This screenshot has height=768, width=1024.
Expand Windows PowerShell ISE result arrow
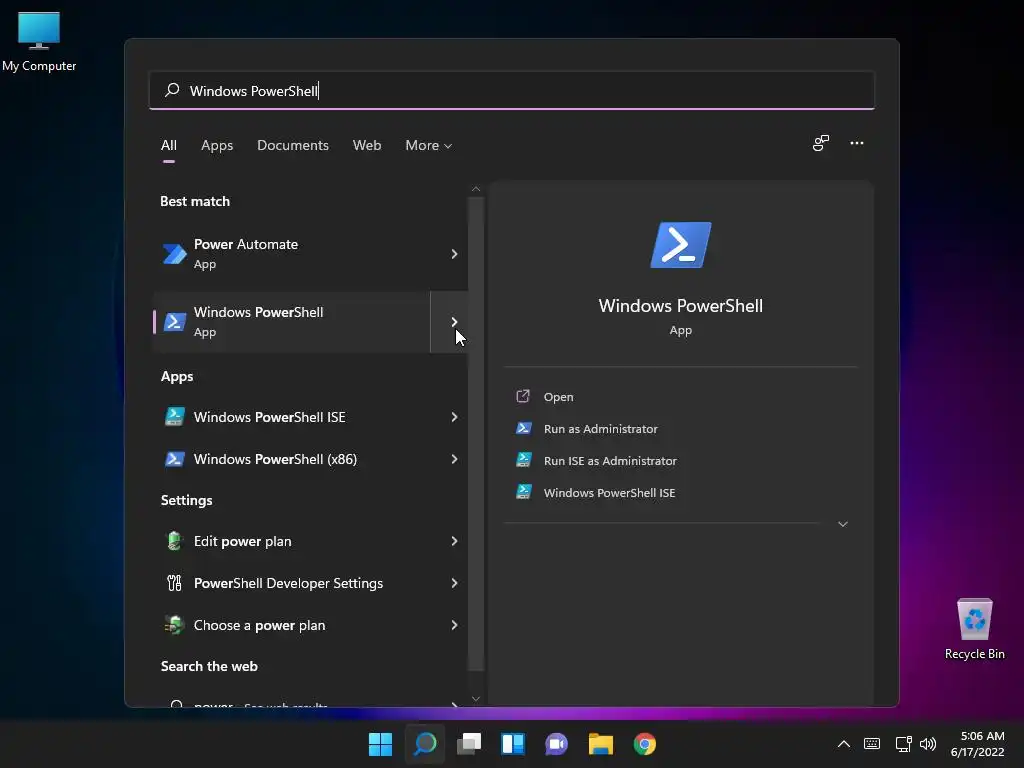[454, 417]
